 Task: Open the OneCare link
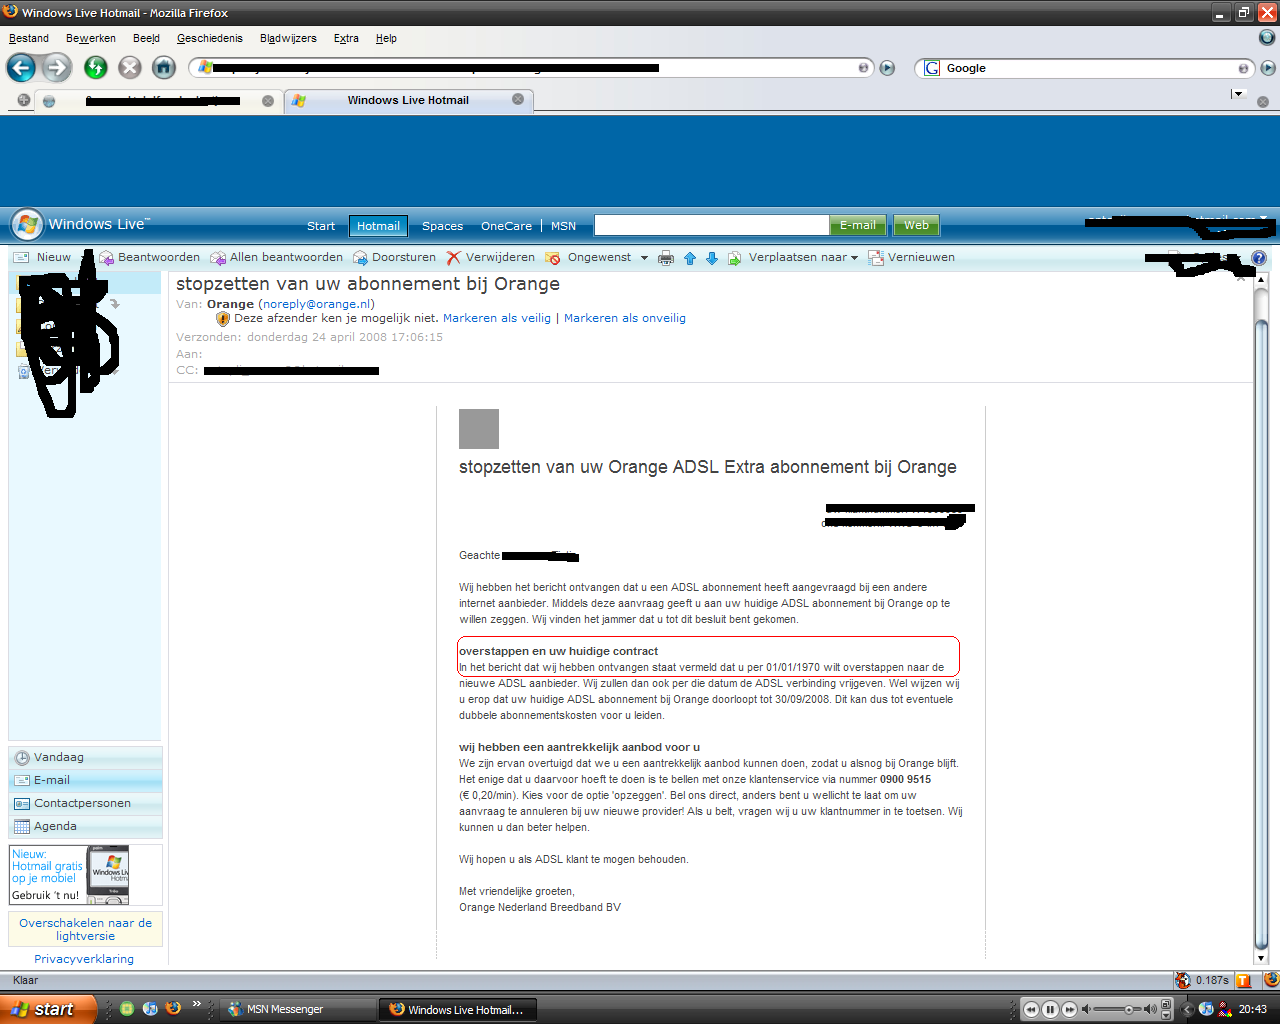(x=506, y=226)
